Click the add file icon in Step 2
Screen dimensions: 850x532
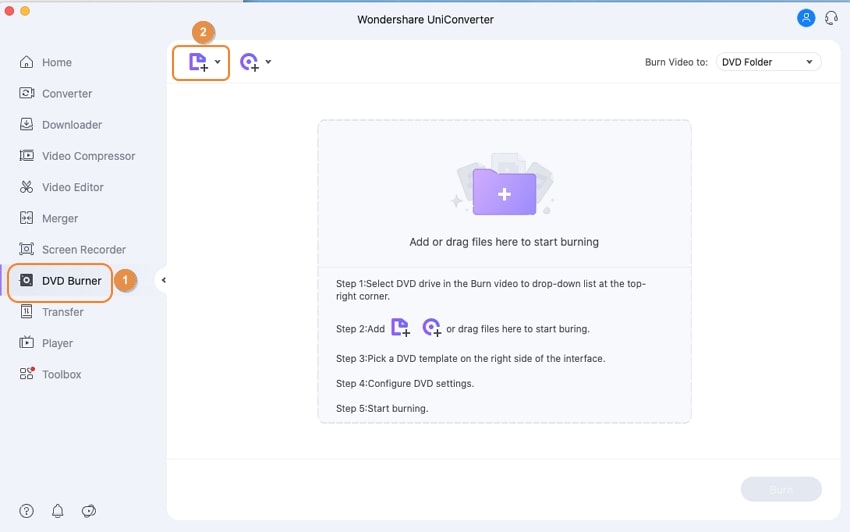[400, 328]
